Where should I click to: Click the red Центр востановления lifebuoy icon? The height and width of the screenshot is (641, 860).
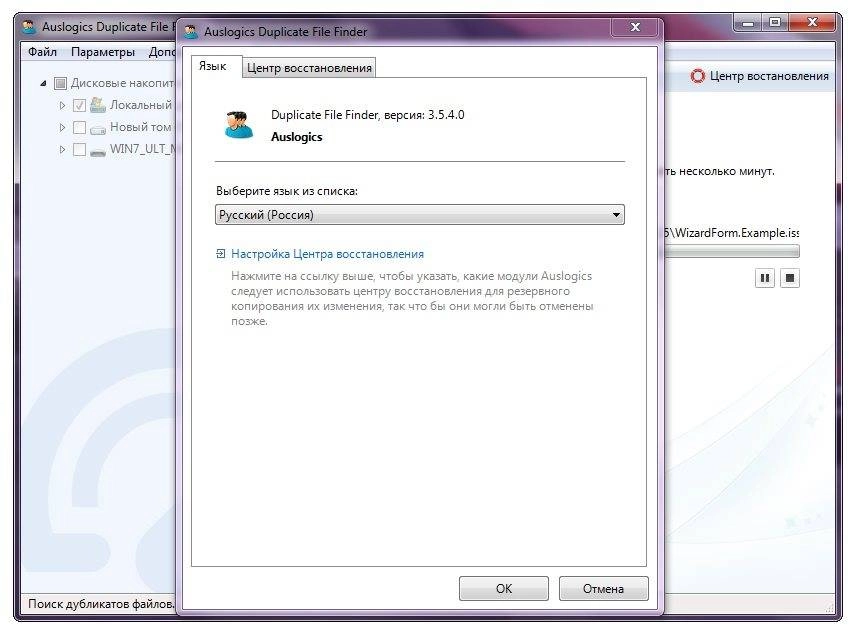coord(697,76)
